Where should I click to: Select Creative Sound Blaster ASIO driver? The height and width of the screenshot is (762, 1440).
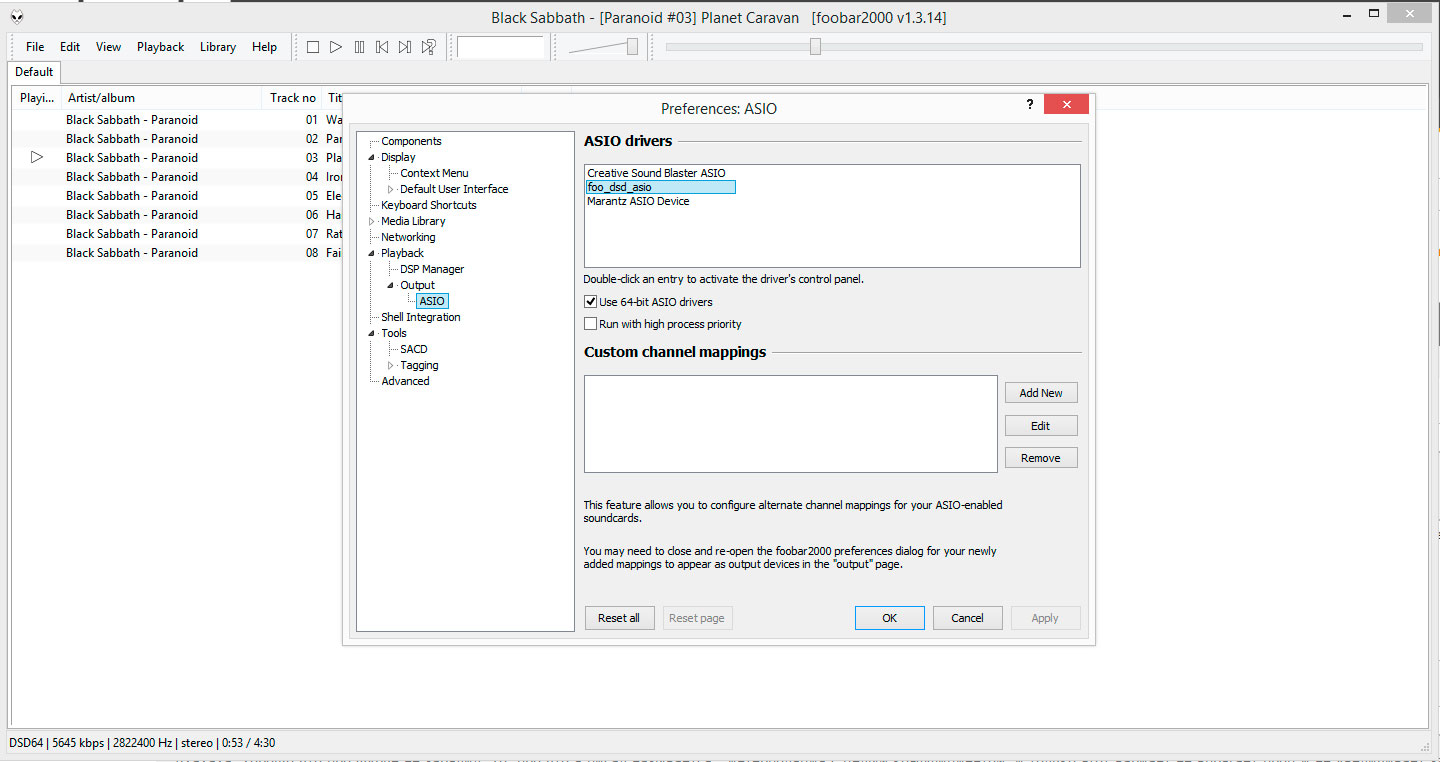tap(657, 173)
